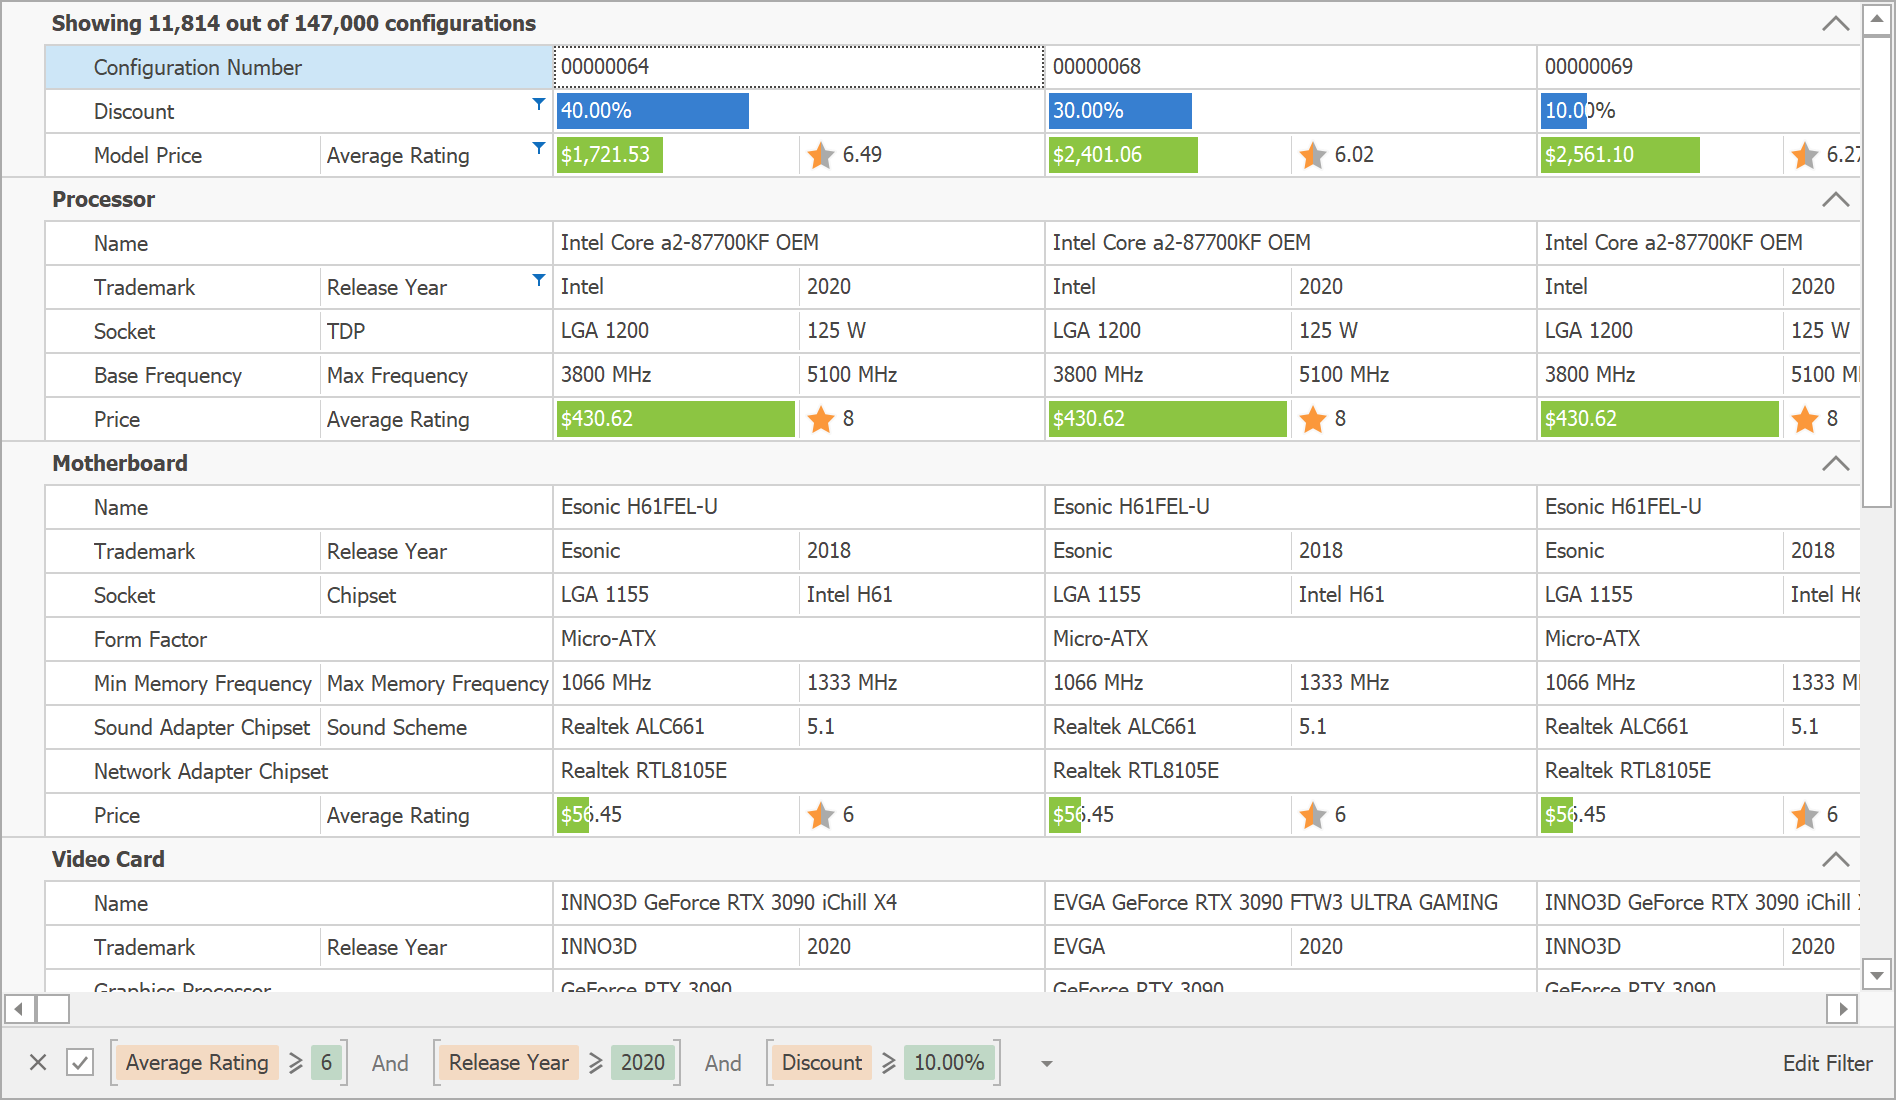Collapse the Processor category

1835,199
